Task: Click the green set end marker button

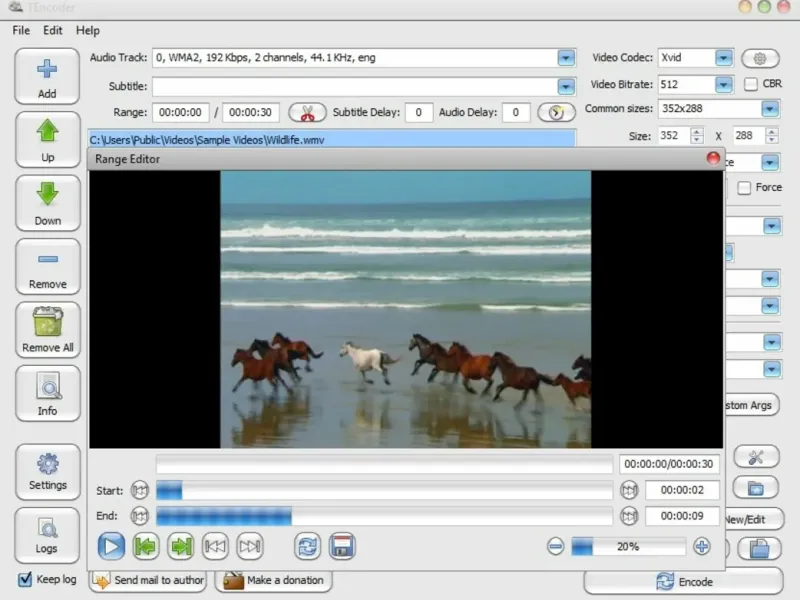Action: pyautogui.click(x=181, y=546)
